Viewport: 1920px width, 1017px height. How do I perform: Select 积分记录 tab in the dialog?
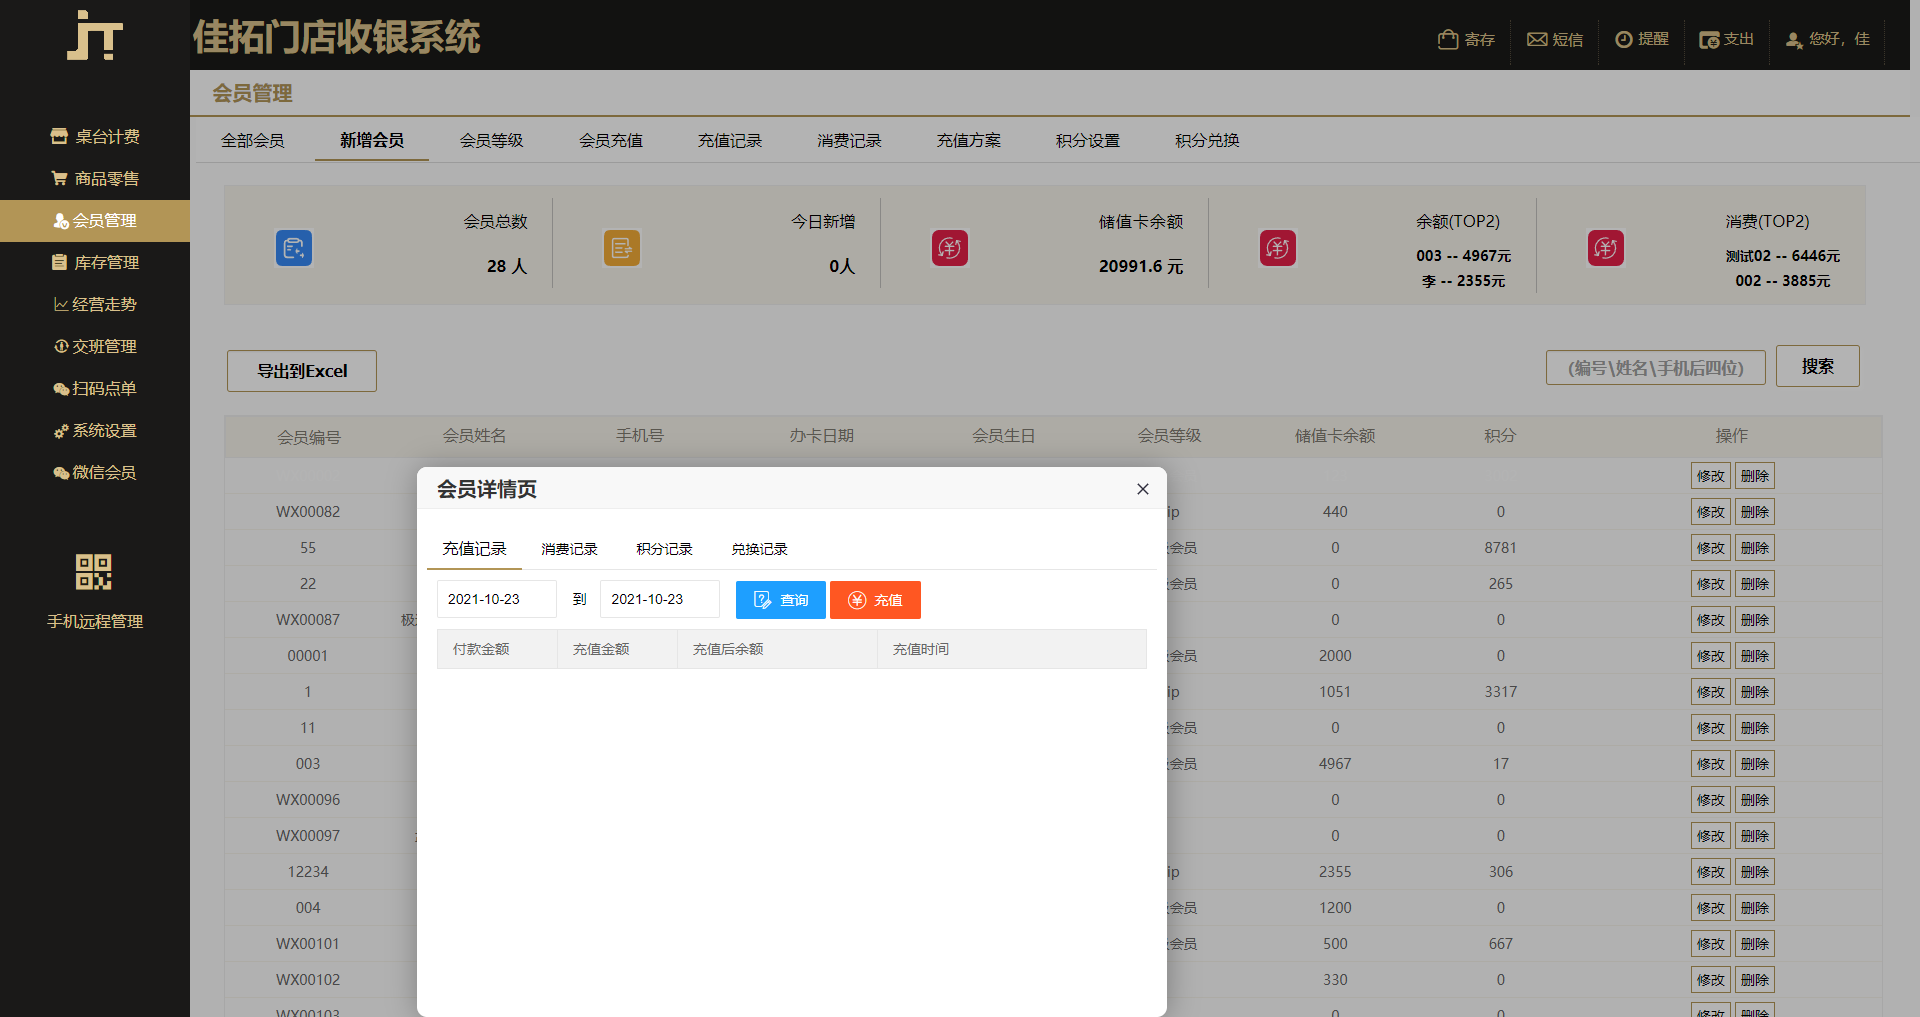[x=664, y=549]
